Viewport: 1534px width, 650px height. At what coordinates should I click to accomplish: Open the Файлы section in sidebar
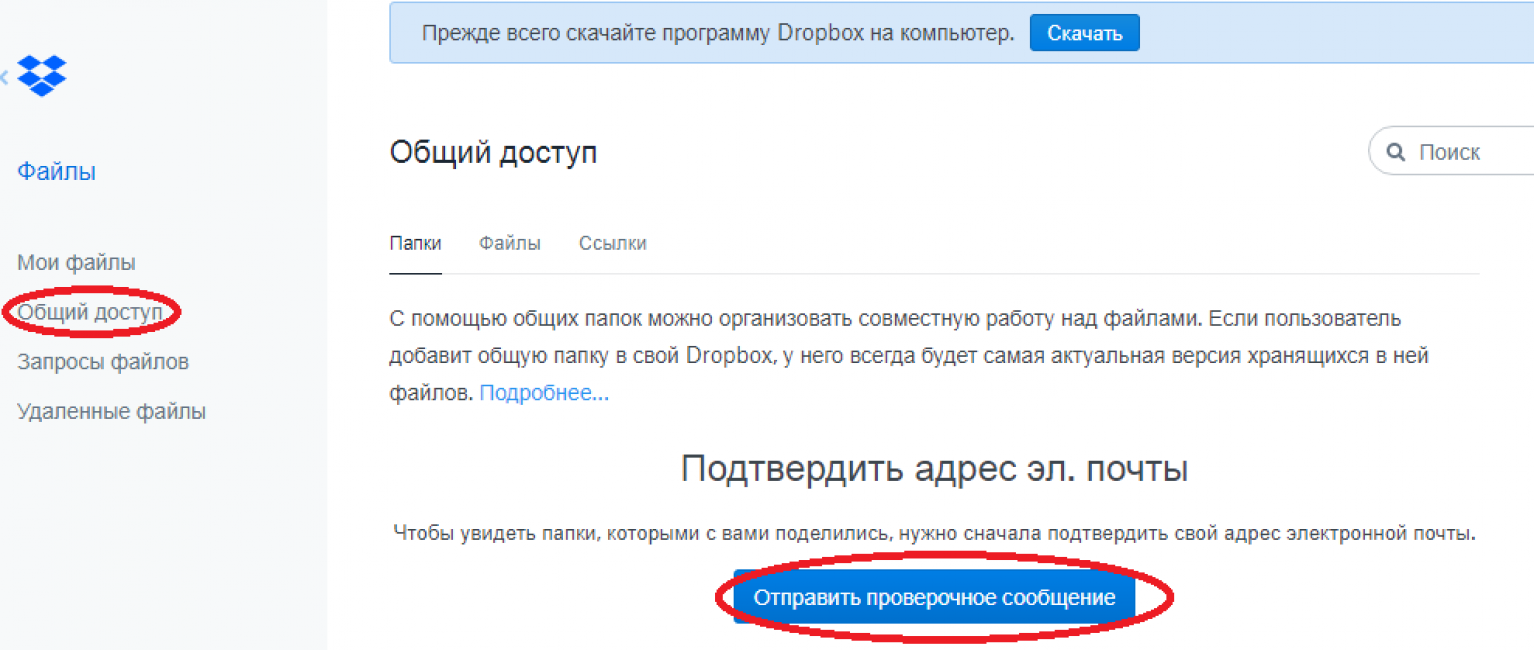57,171
